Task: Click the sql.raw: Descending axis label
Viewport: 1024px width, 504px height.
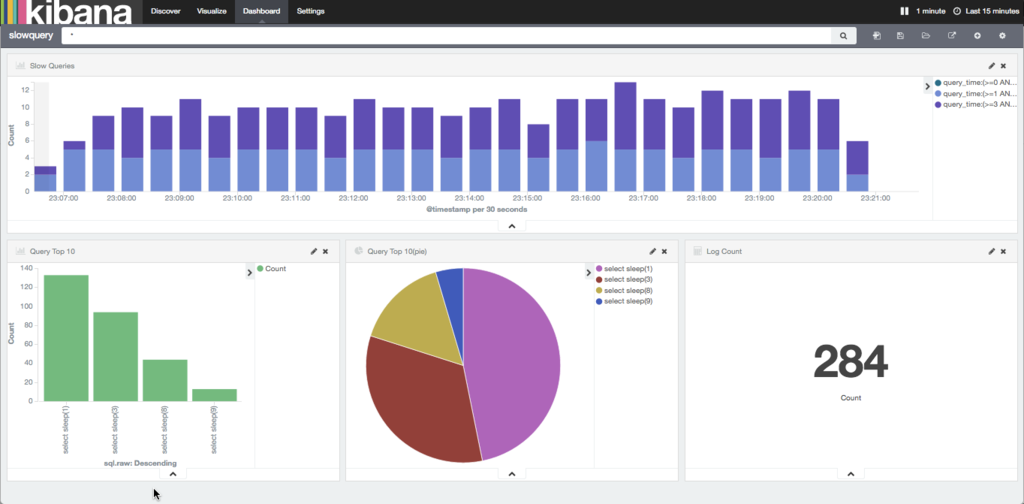Action: pos(140,464)
